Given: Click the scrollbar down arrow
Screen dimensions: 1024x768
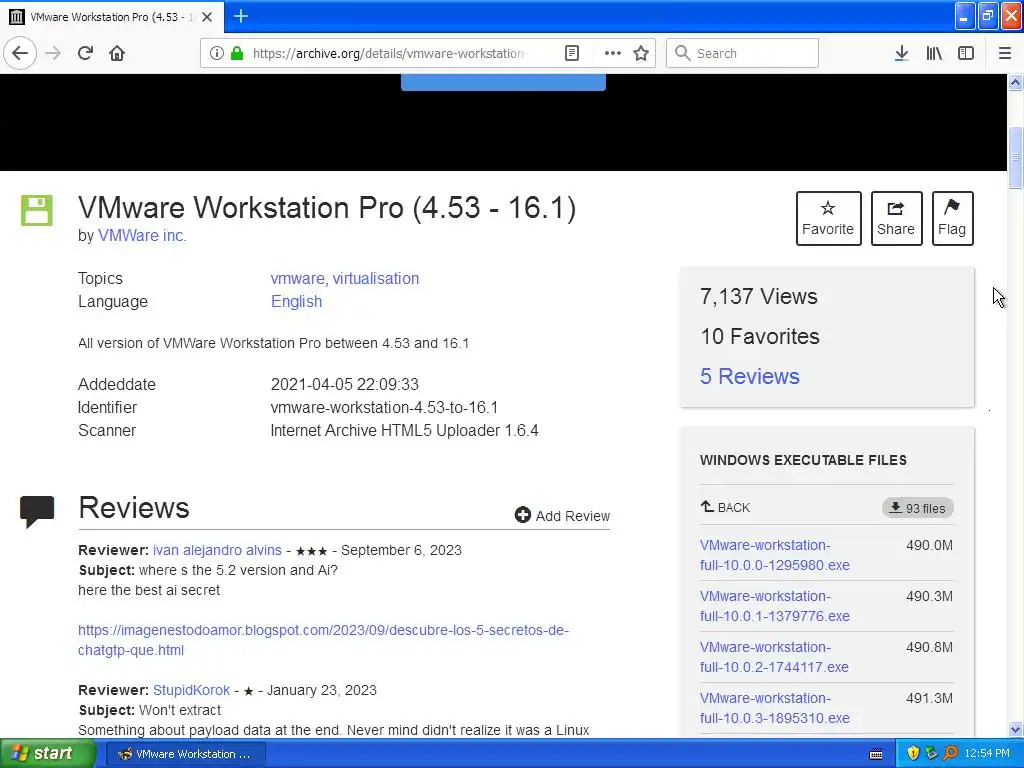Looking at the screenshot, I should point(1015,729).
